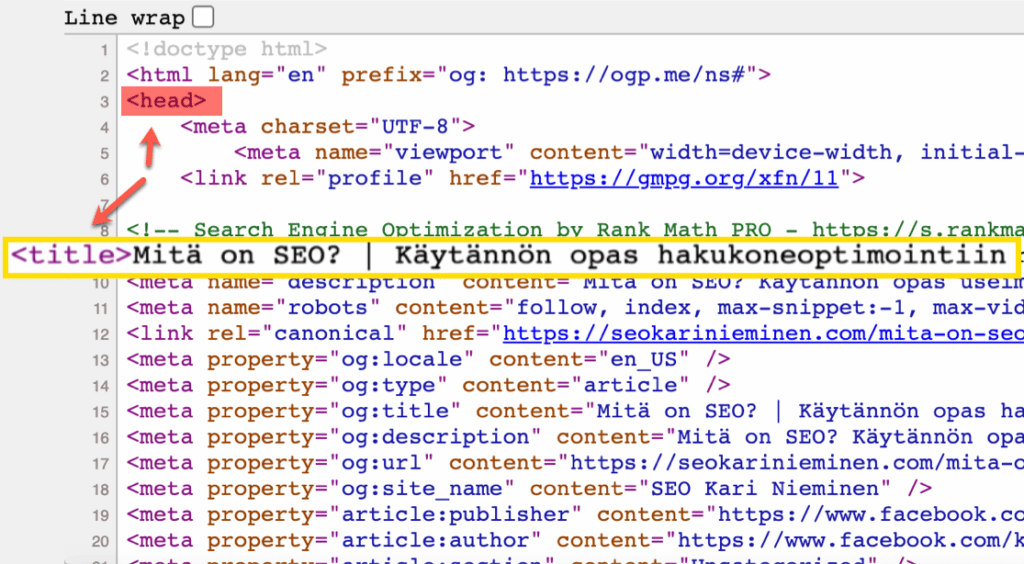
Task: Click the og:description meta property line
Action: (x=575, y=437)
